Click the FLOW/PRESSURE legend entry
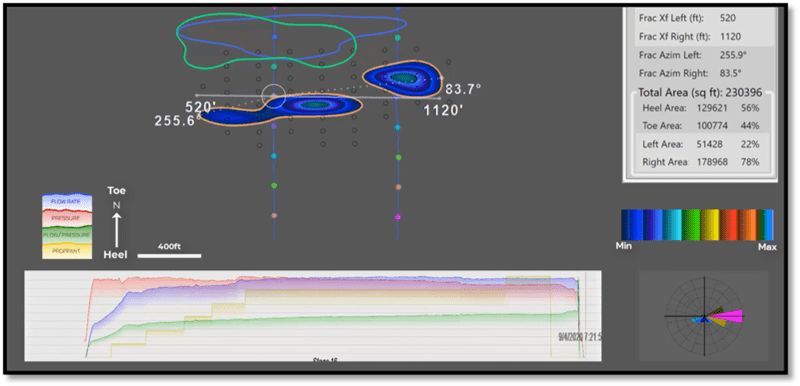800x386 pixels. pos(67,235)
